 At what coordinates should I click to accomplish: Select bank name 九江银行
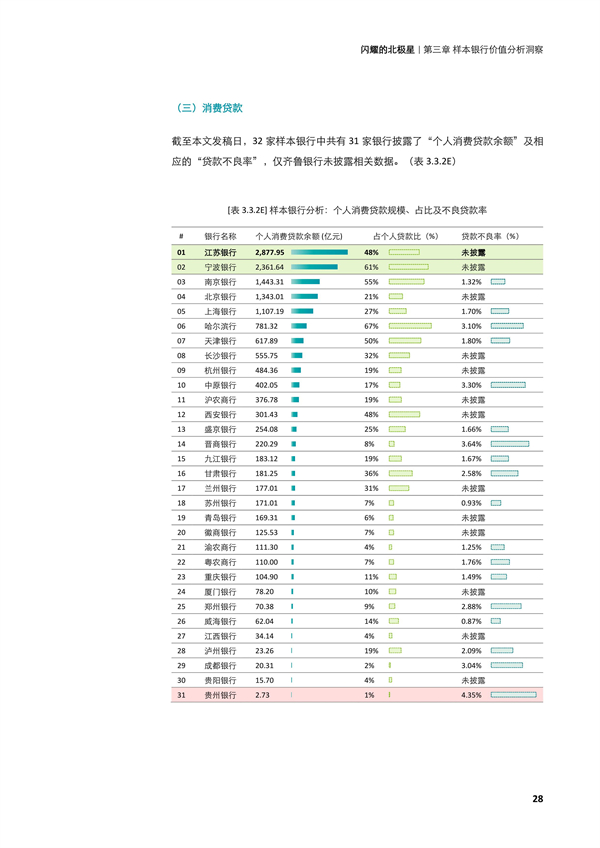pos(220,459)
